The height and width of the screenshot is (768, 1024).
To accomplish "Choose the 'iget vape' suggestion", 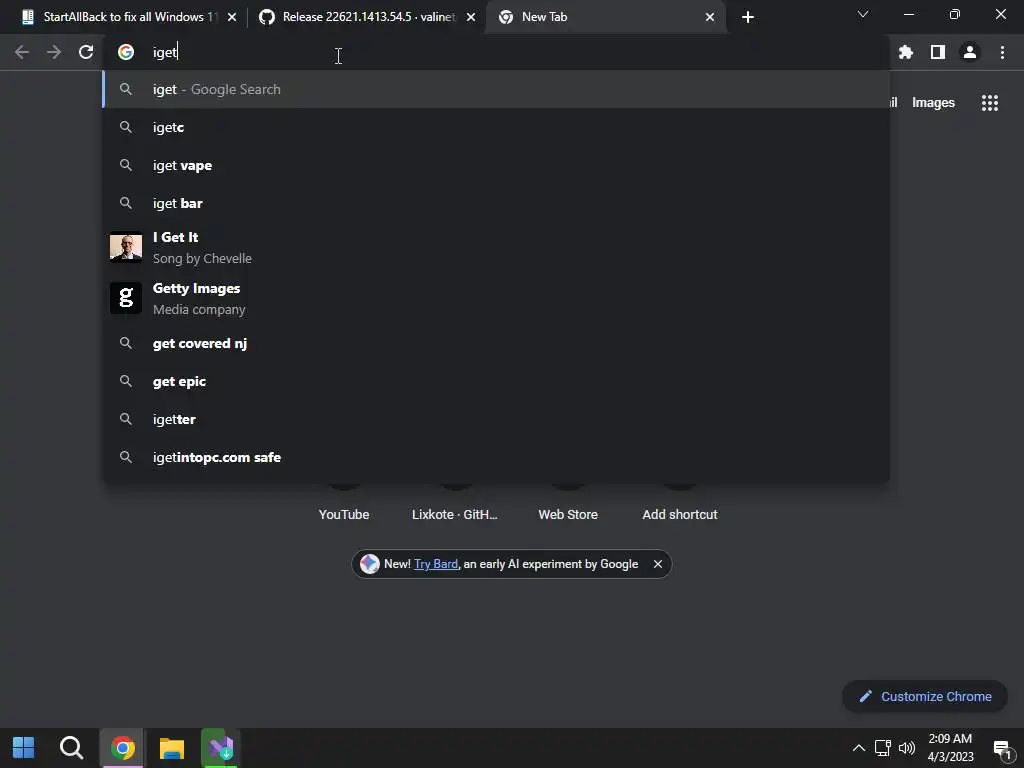I will (x=496, y=165).
